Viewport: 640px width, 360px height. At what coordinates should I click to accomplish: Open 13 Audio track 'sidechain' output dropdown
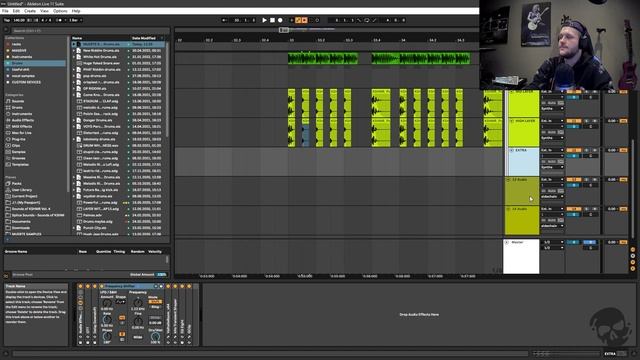tap(552, 197)
